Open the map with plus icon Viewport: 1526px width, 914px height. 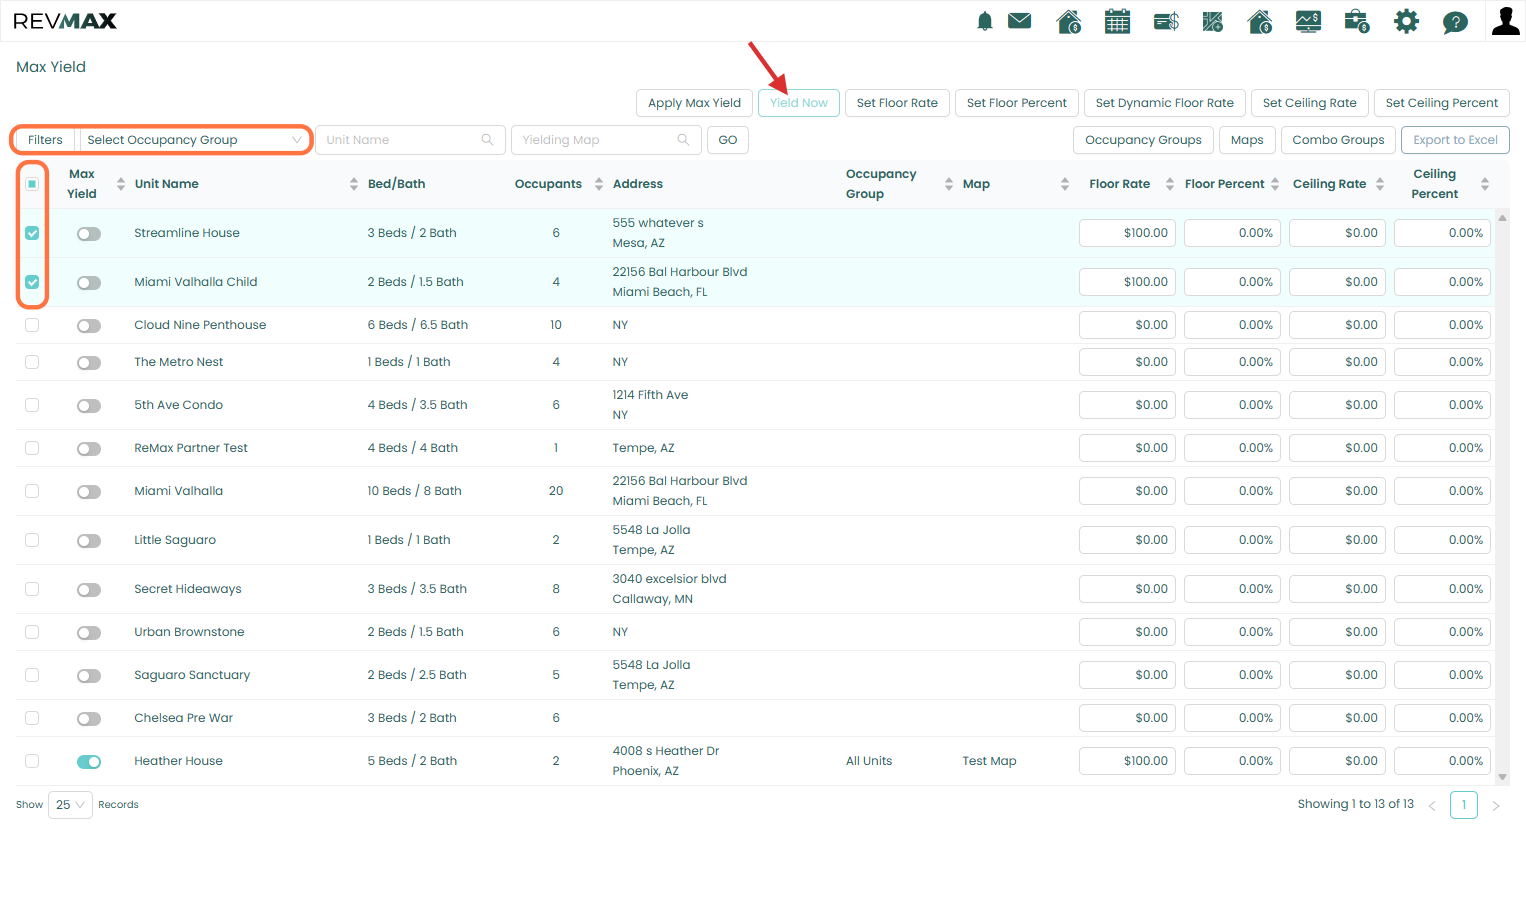click(1213, 21)
